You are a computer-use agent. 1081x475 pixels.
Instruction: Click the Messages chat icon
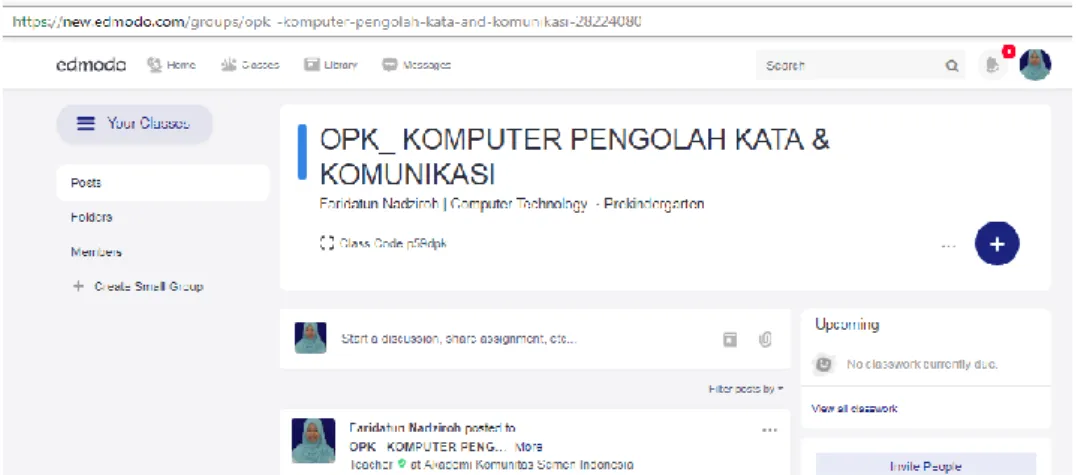pos(390,65)
